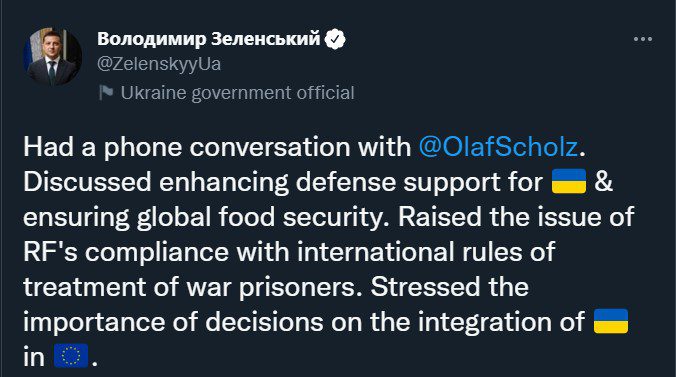The height and width of the screenshot is (377, 676).
Task: Click 'Raised the issue of' text
Action: point(516,216)
